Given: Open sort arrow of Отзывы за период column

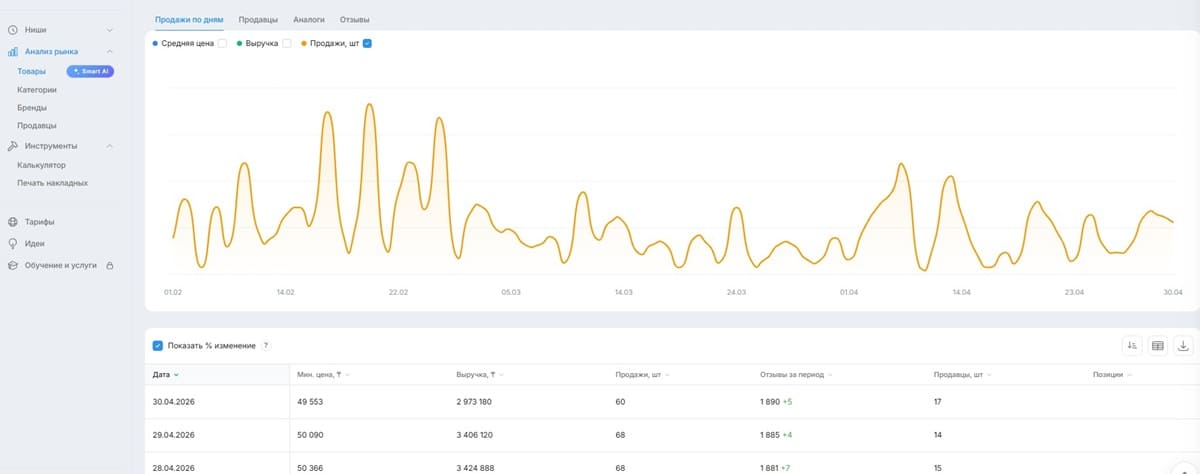Looking at the screenshot, I should pyautogui.click(x=830, y=375).
